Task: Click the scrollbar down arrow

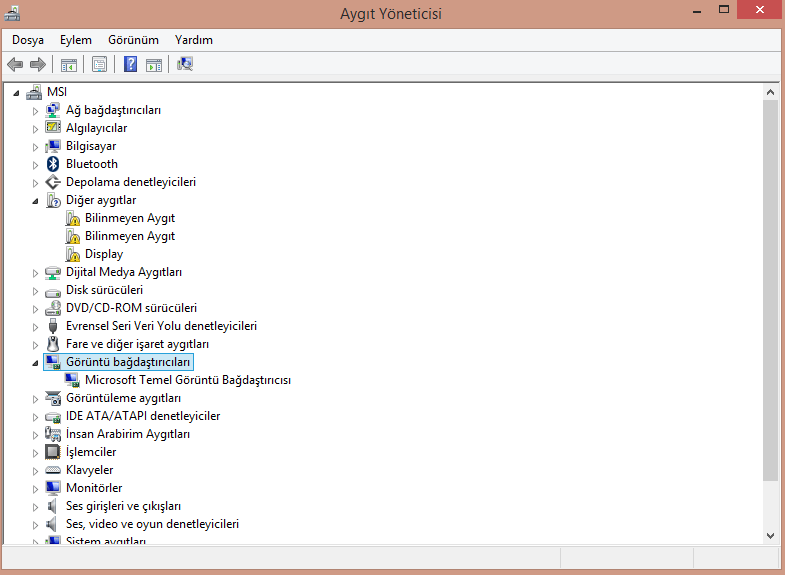Action: pyautogui.click(x=770, y=536)
